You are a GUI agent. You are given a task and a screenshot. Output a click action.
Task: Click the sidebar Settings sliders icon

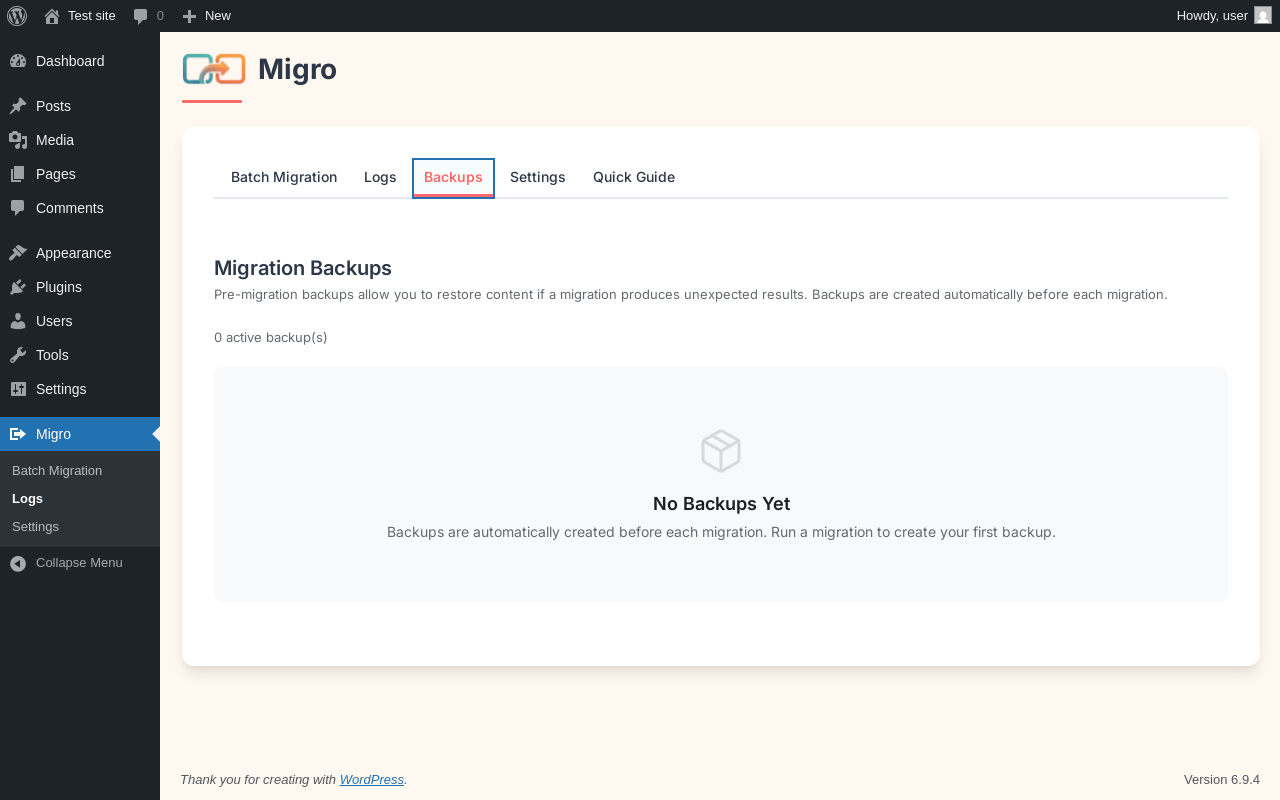pyautogui.click(x=18, y=389)
